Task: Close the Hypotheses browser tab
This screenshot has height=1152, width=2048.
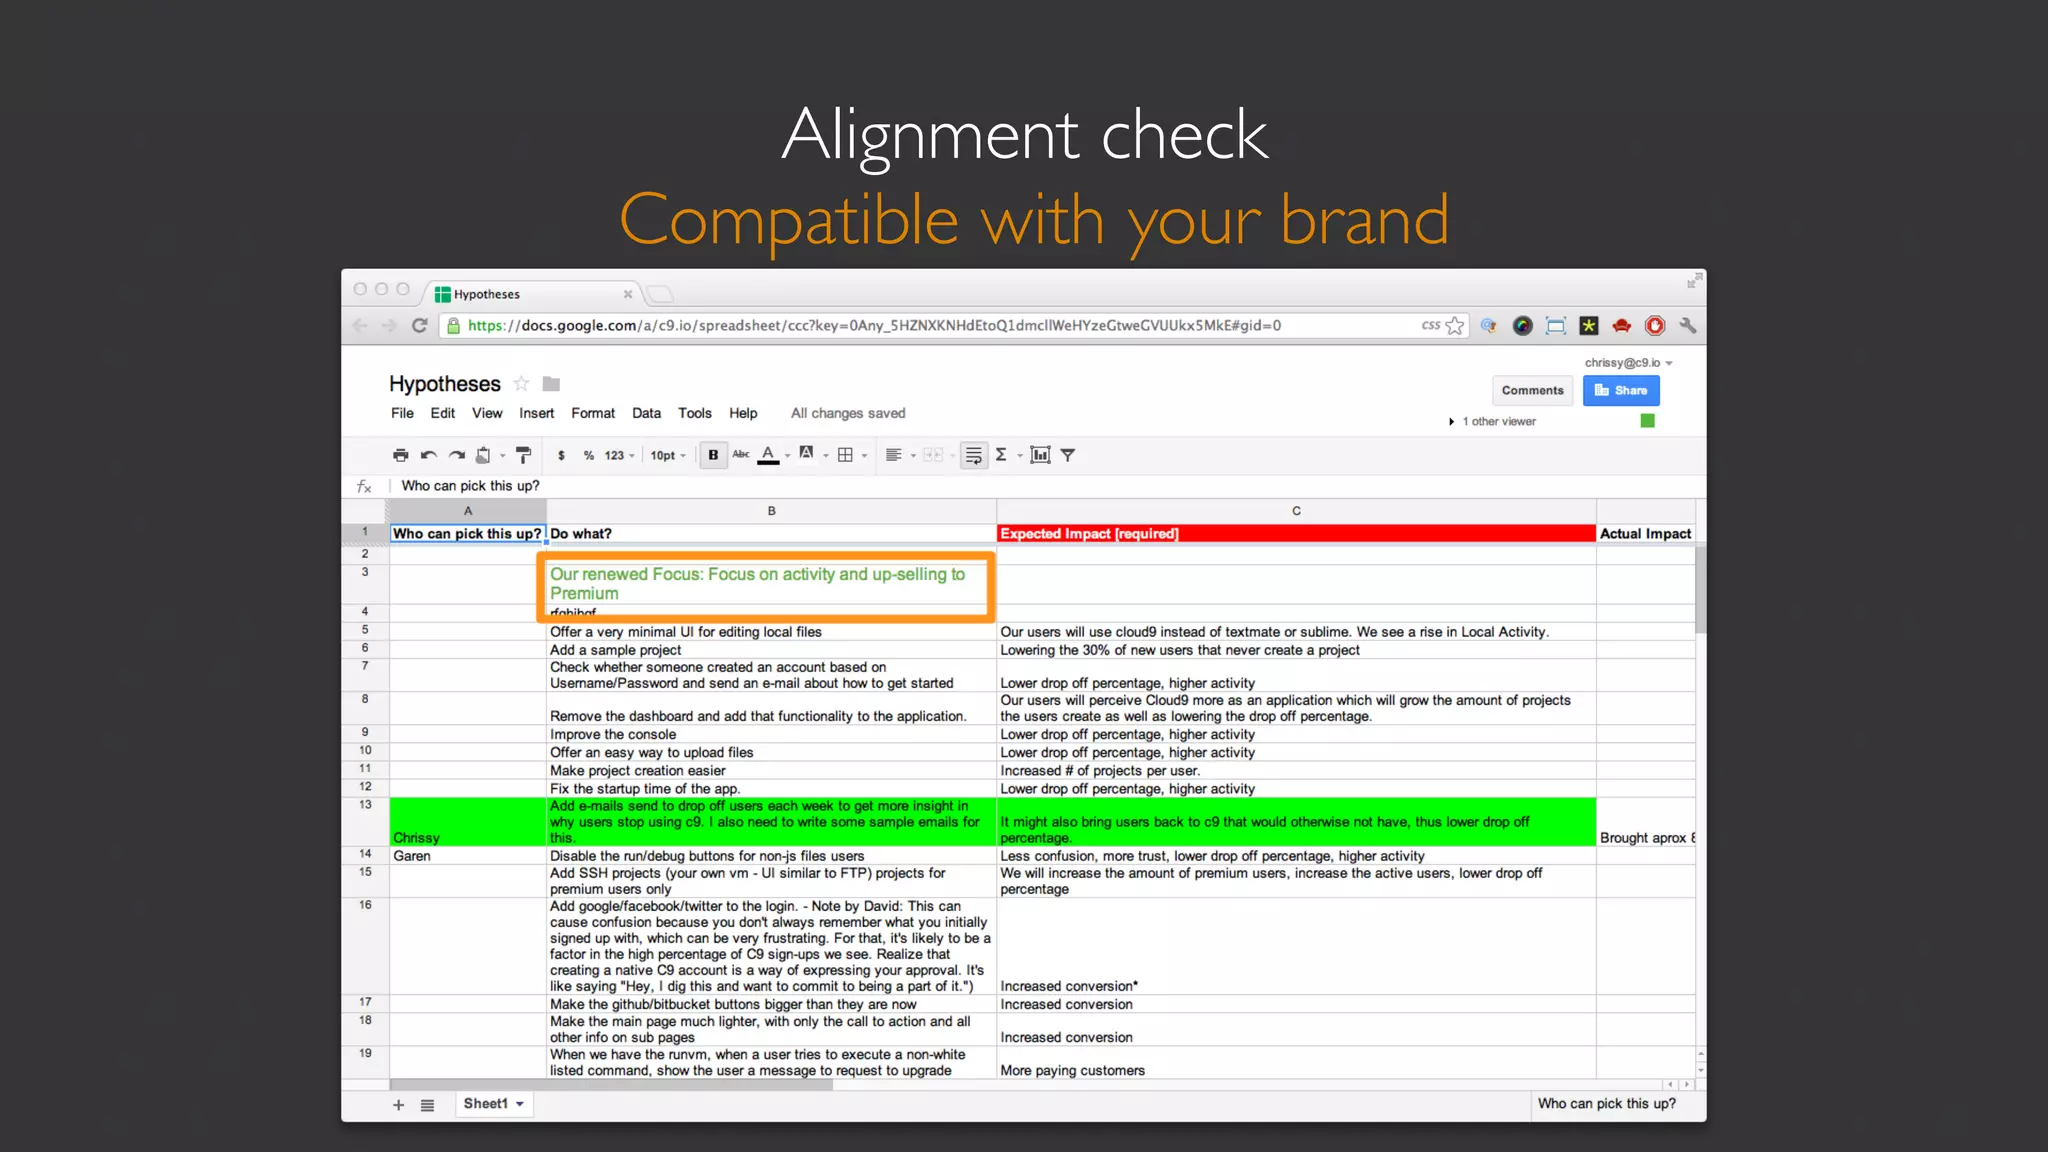Action: tap(628, 294)
